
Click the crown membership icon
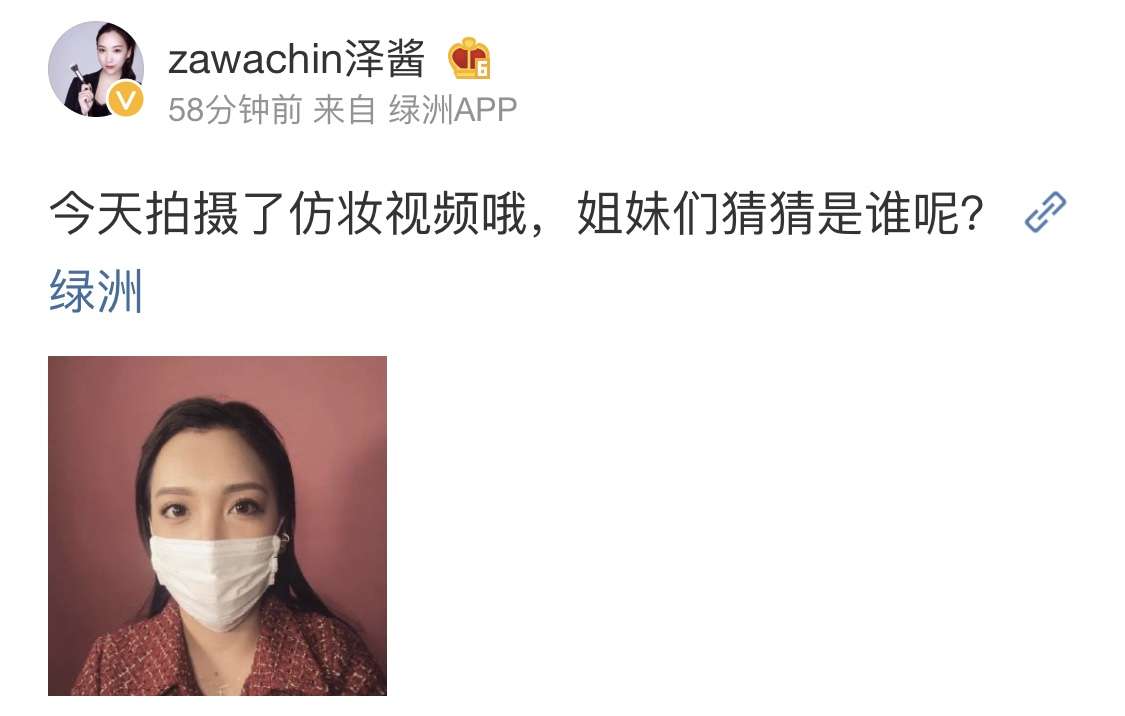coord(469,59)
